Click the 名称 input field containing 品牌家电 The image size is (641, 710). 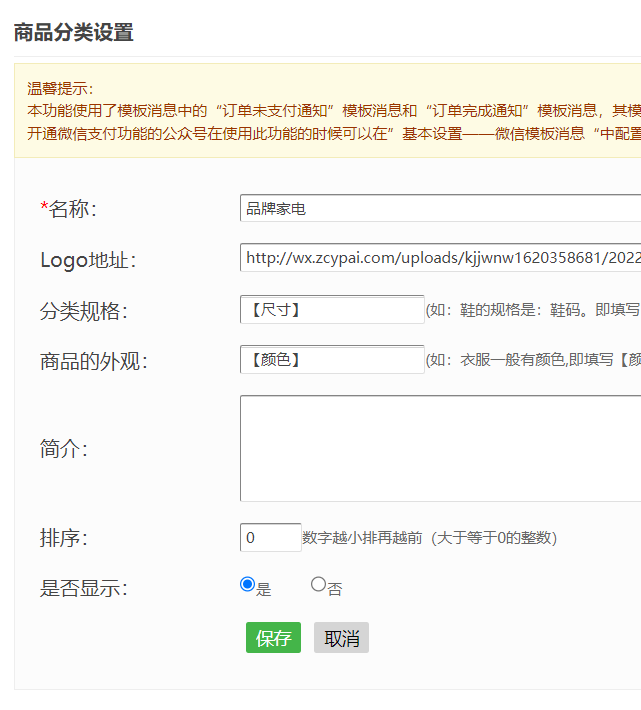tap(440, 208)
